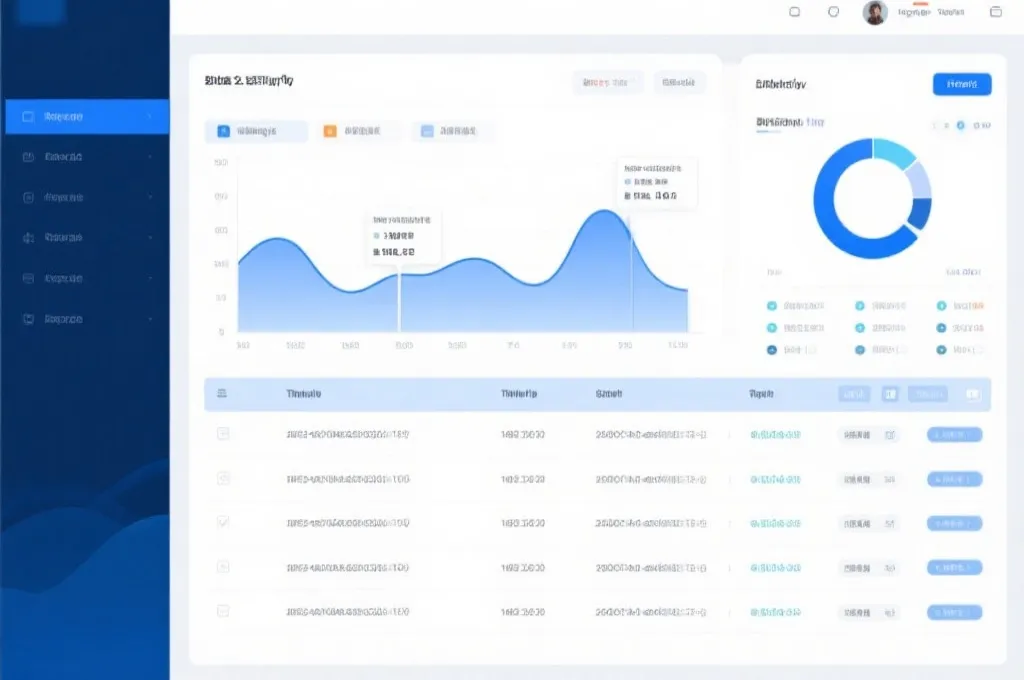
Task: Toggle the checked checkbox in the third table row
Action: 223,522
